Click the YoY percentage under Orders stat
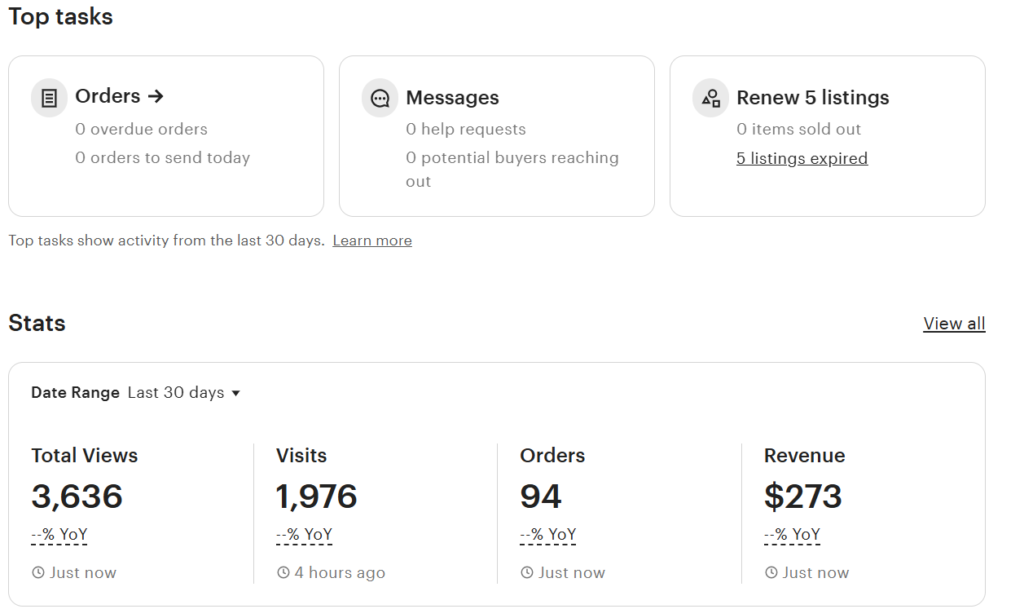The image size is (1024, 609). (548, 535)
